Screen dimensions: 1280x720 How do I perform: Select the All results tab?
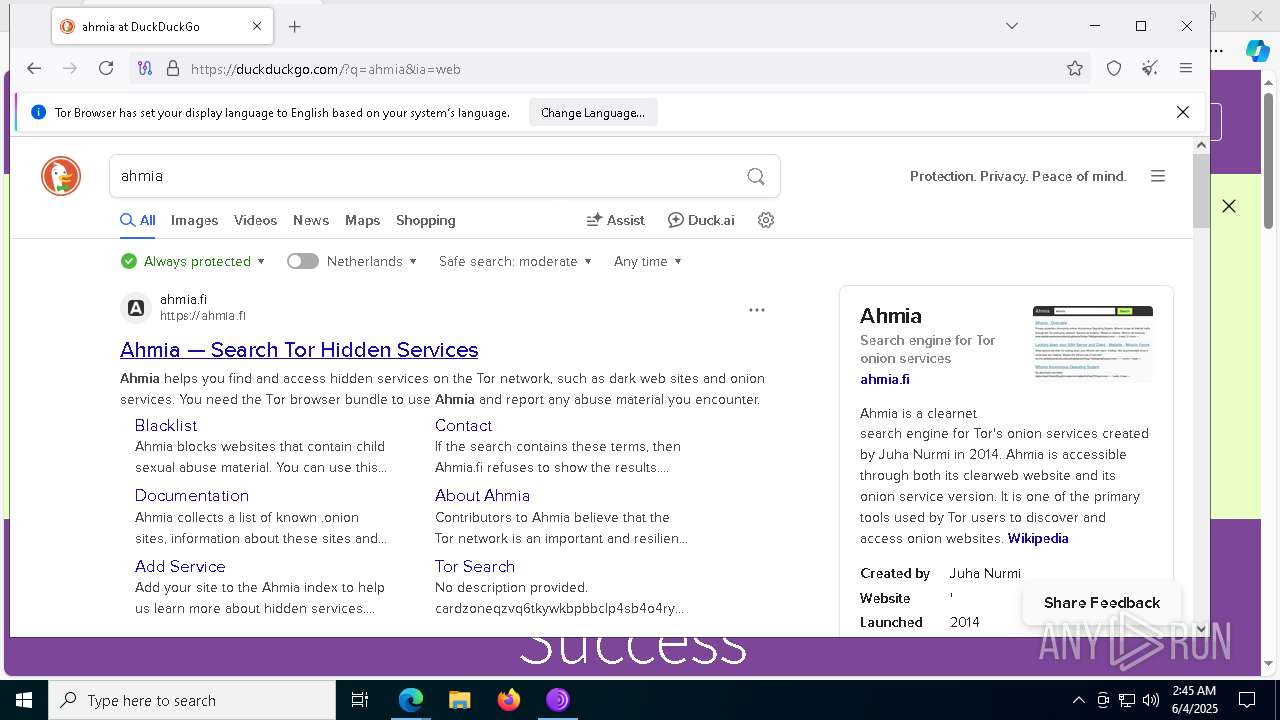coord(138,220)
